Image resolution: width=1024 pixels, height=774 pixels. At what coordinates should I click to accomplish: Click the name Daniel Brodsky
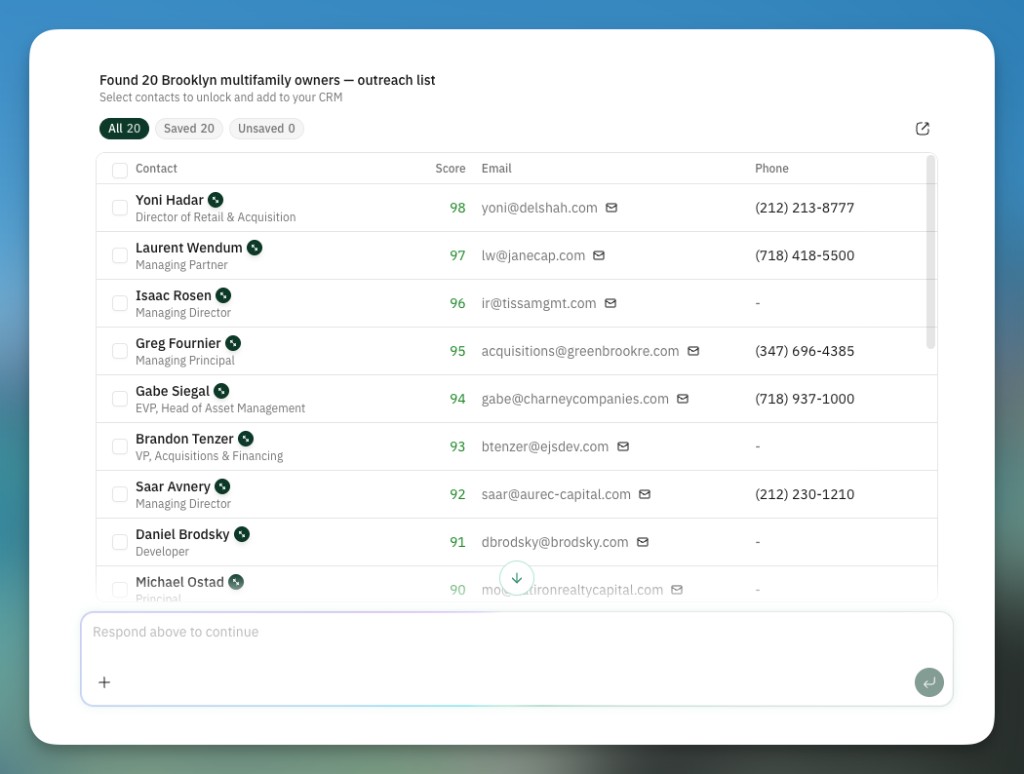click(x=182, y=534)
